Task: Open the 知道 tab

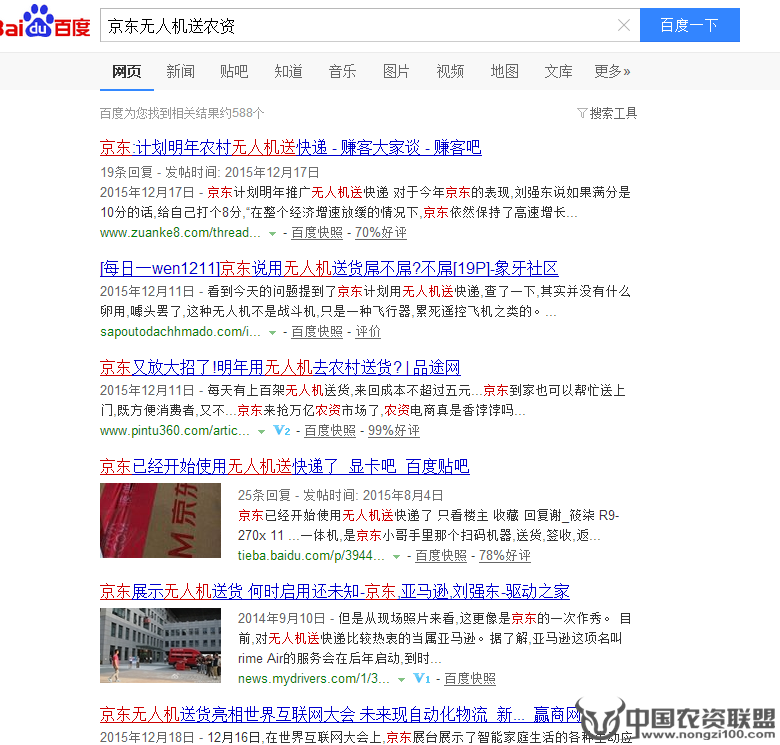Action: coord(288,71)
